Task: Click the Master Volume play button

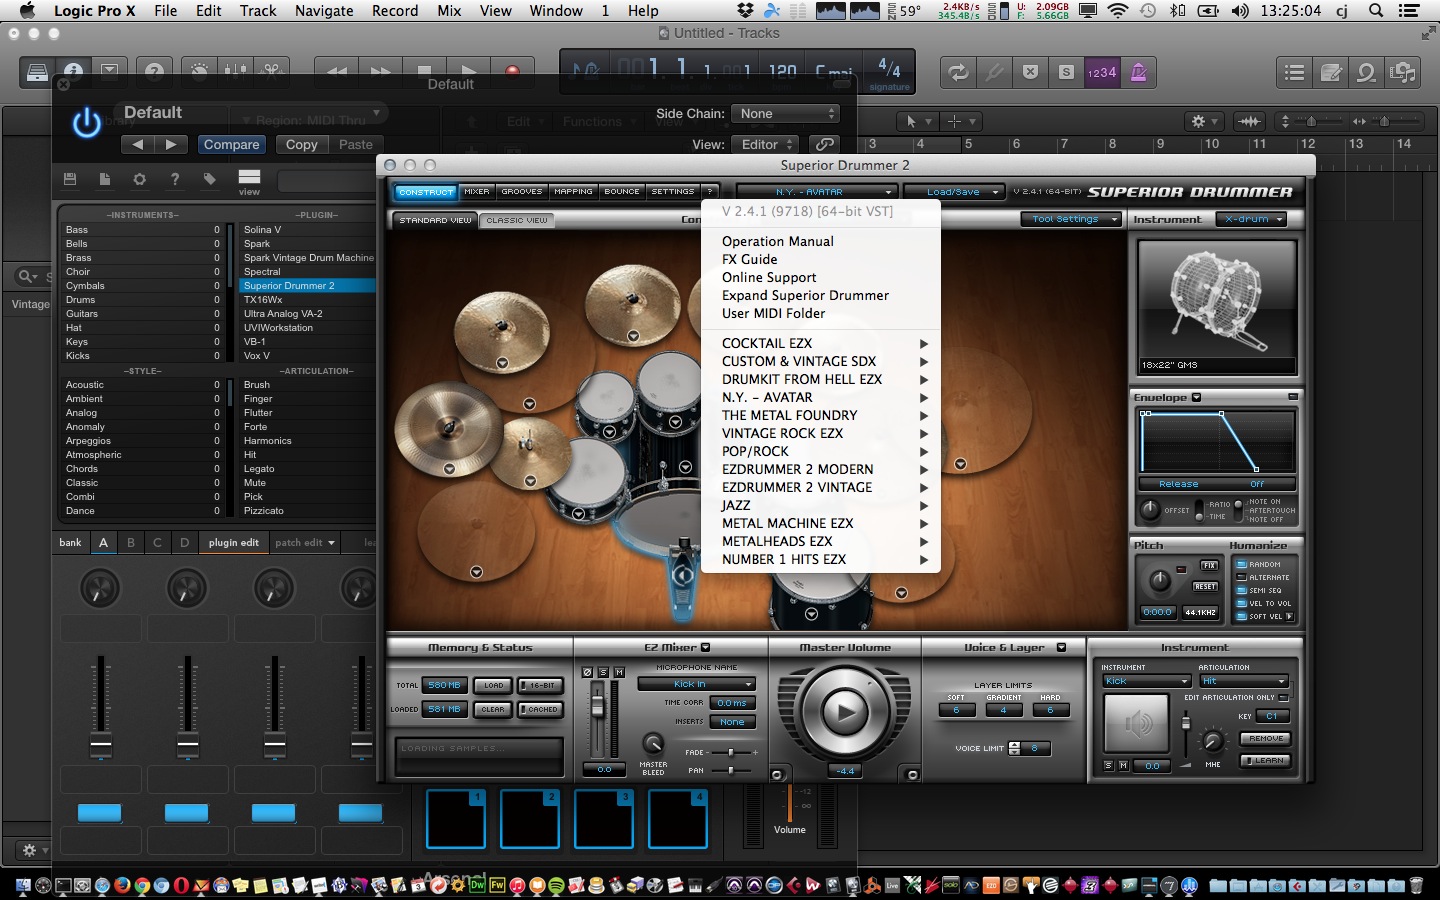Action: 845,712
